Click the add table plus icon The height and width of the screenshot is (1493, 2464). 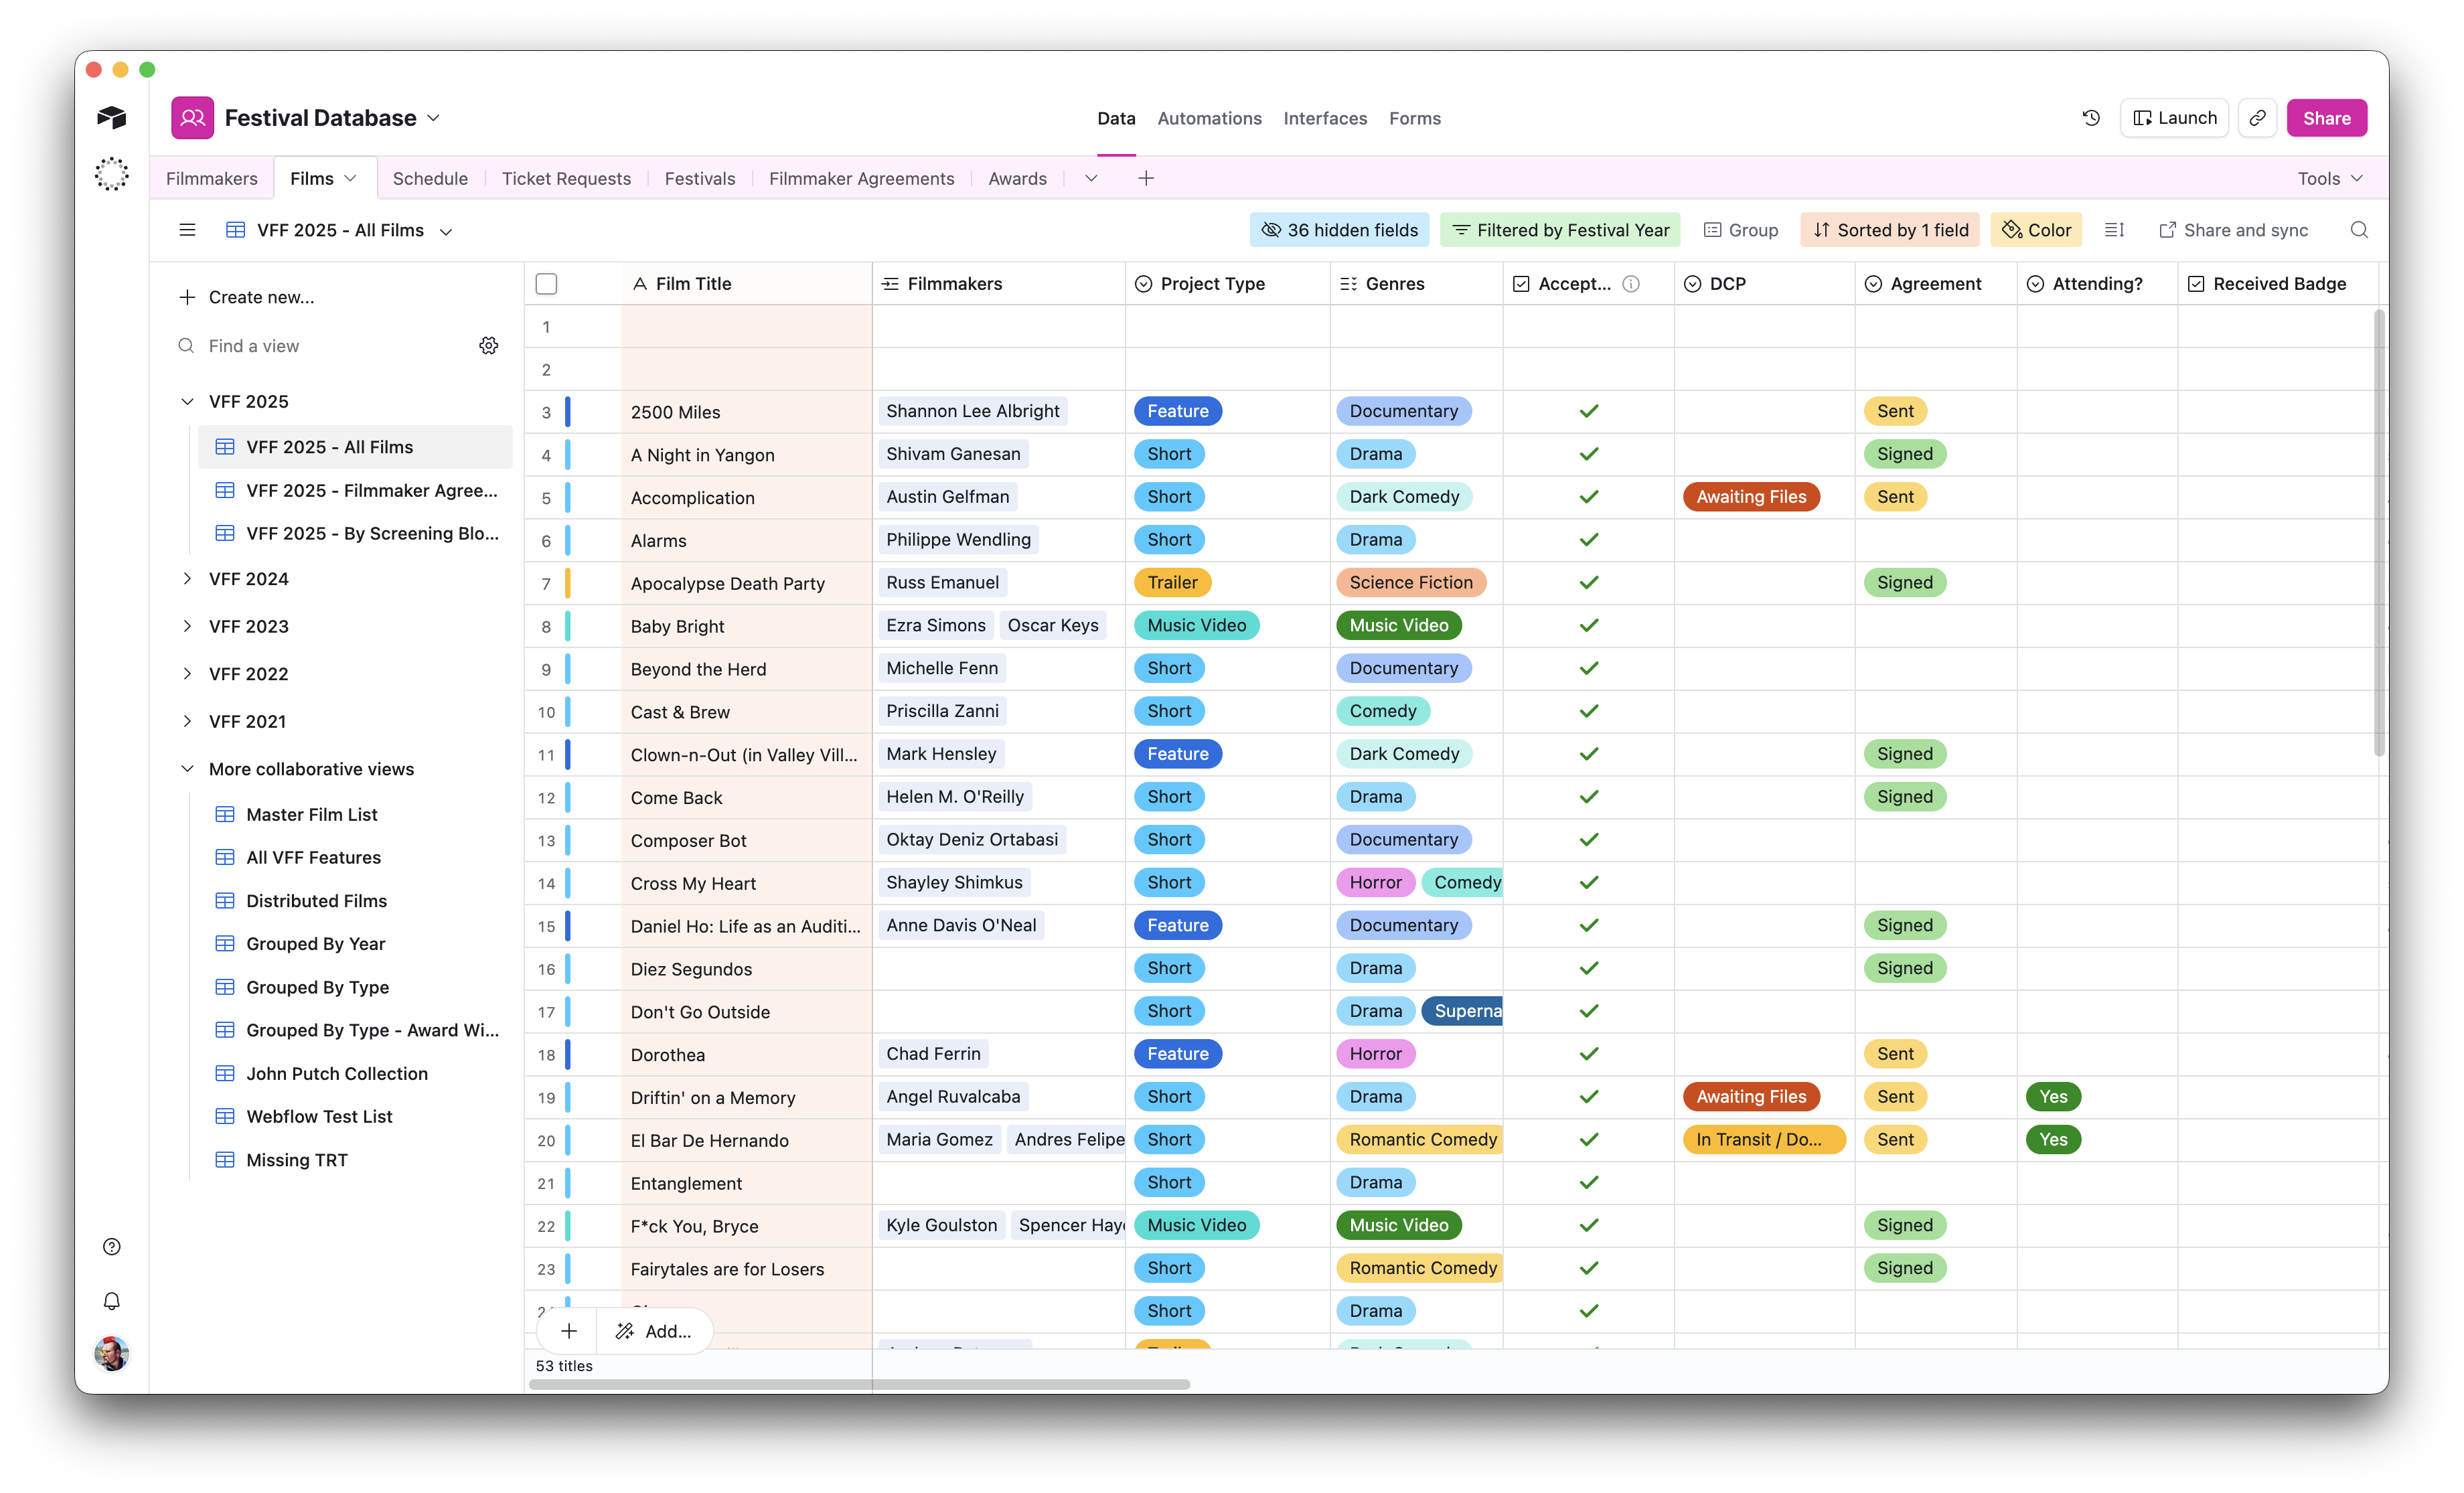[1146, 178]
